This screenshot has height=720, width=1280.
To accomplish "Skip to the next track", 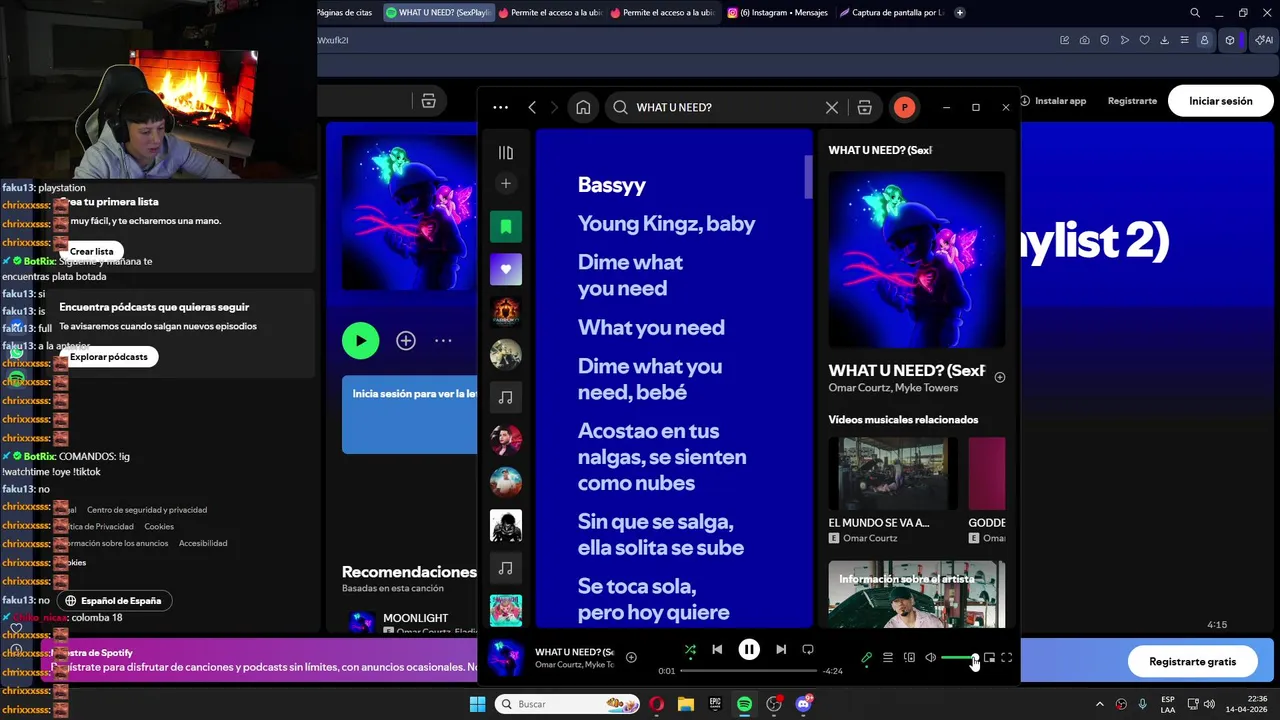I will tap(781, 649).
